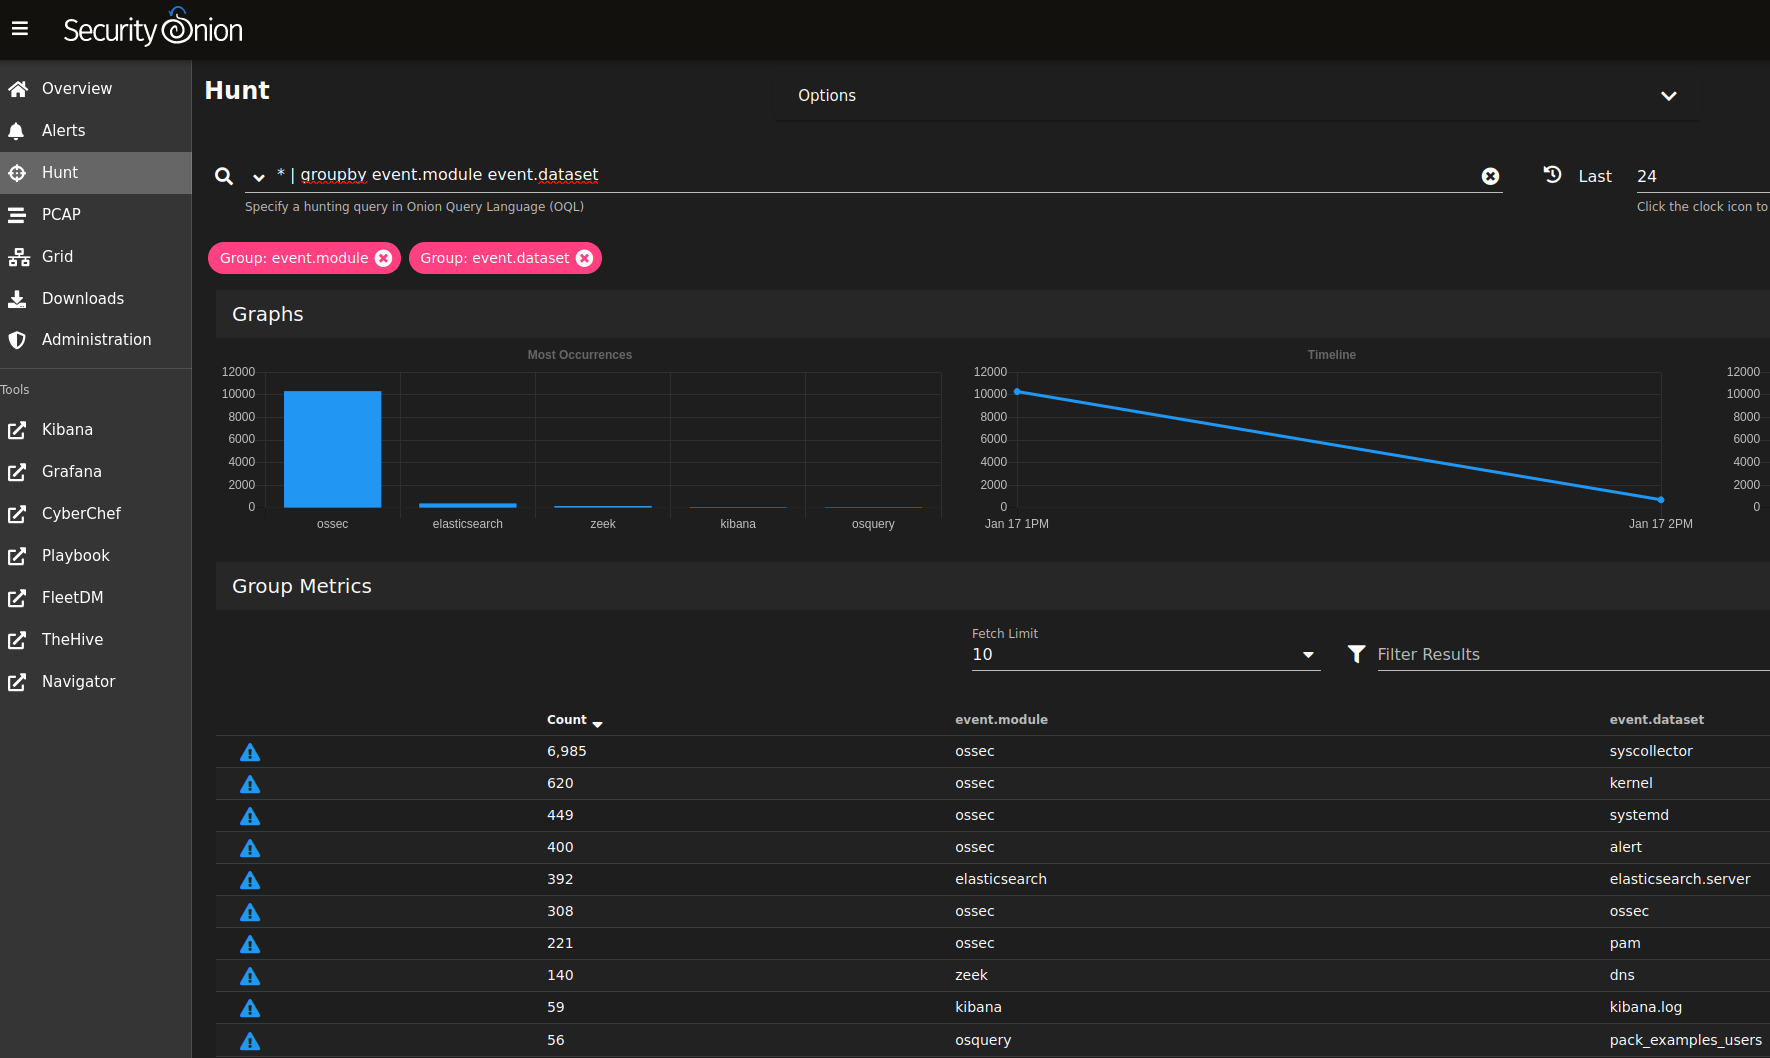Click the Grafana external link icon

click(17, 472)
